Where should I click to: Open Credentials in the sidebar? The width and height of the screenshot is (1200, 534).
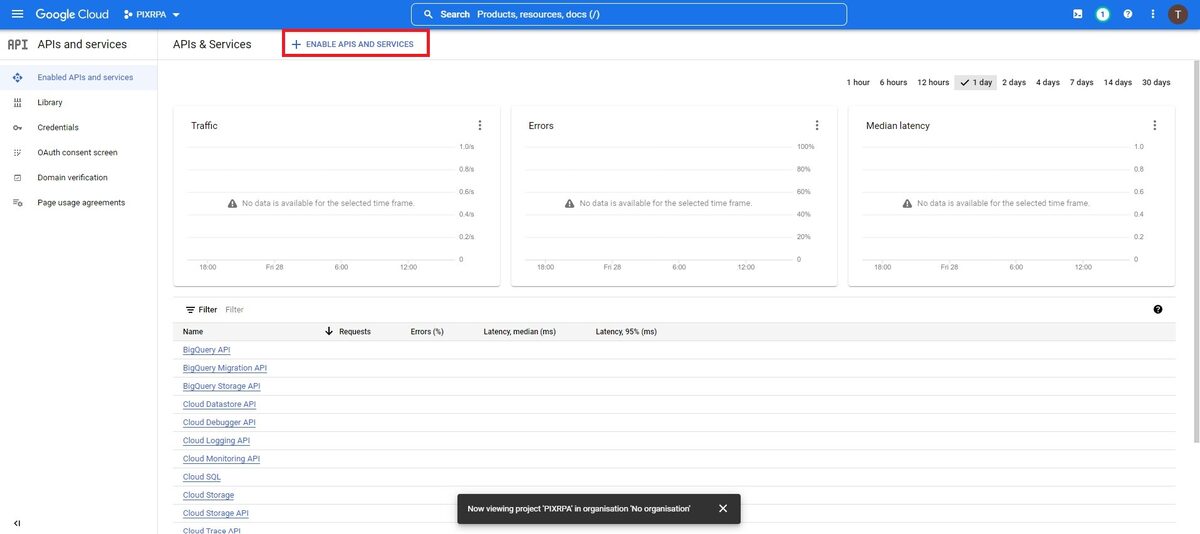[x=58, y=127]
